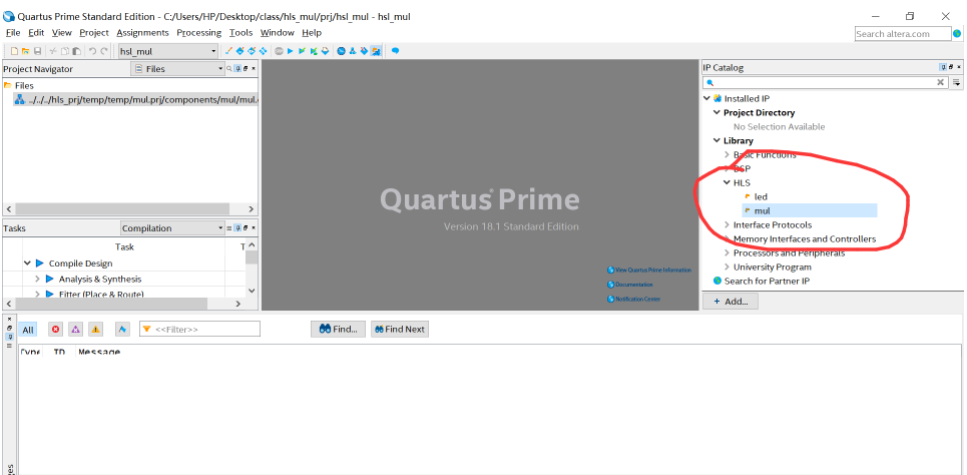Expand the Analysis & Synthesis task
The height and width of the screenshot is (475, 967).
point(38,279)
